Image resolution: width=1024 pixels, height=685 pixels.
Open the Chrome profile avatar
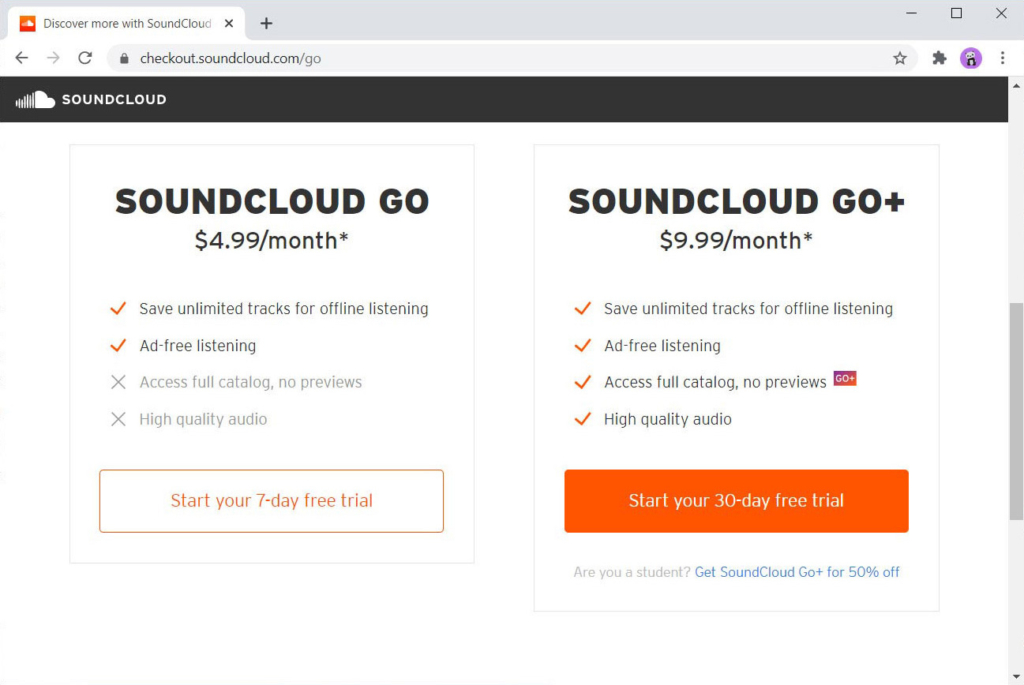(x=971, y=58)
